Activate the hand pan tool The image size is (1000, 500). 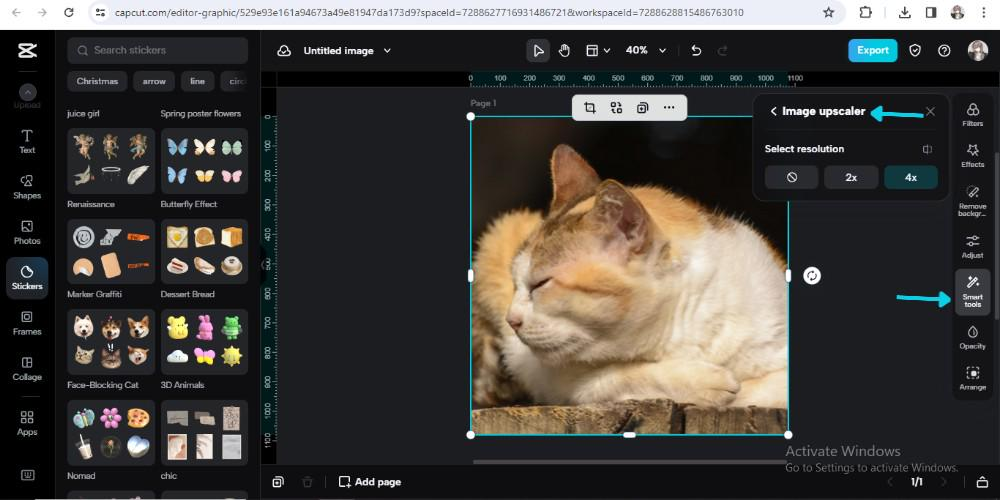[564, 50]
